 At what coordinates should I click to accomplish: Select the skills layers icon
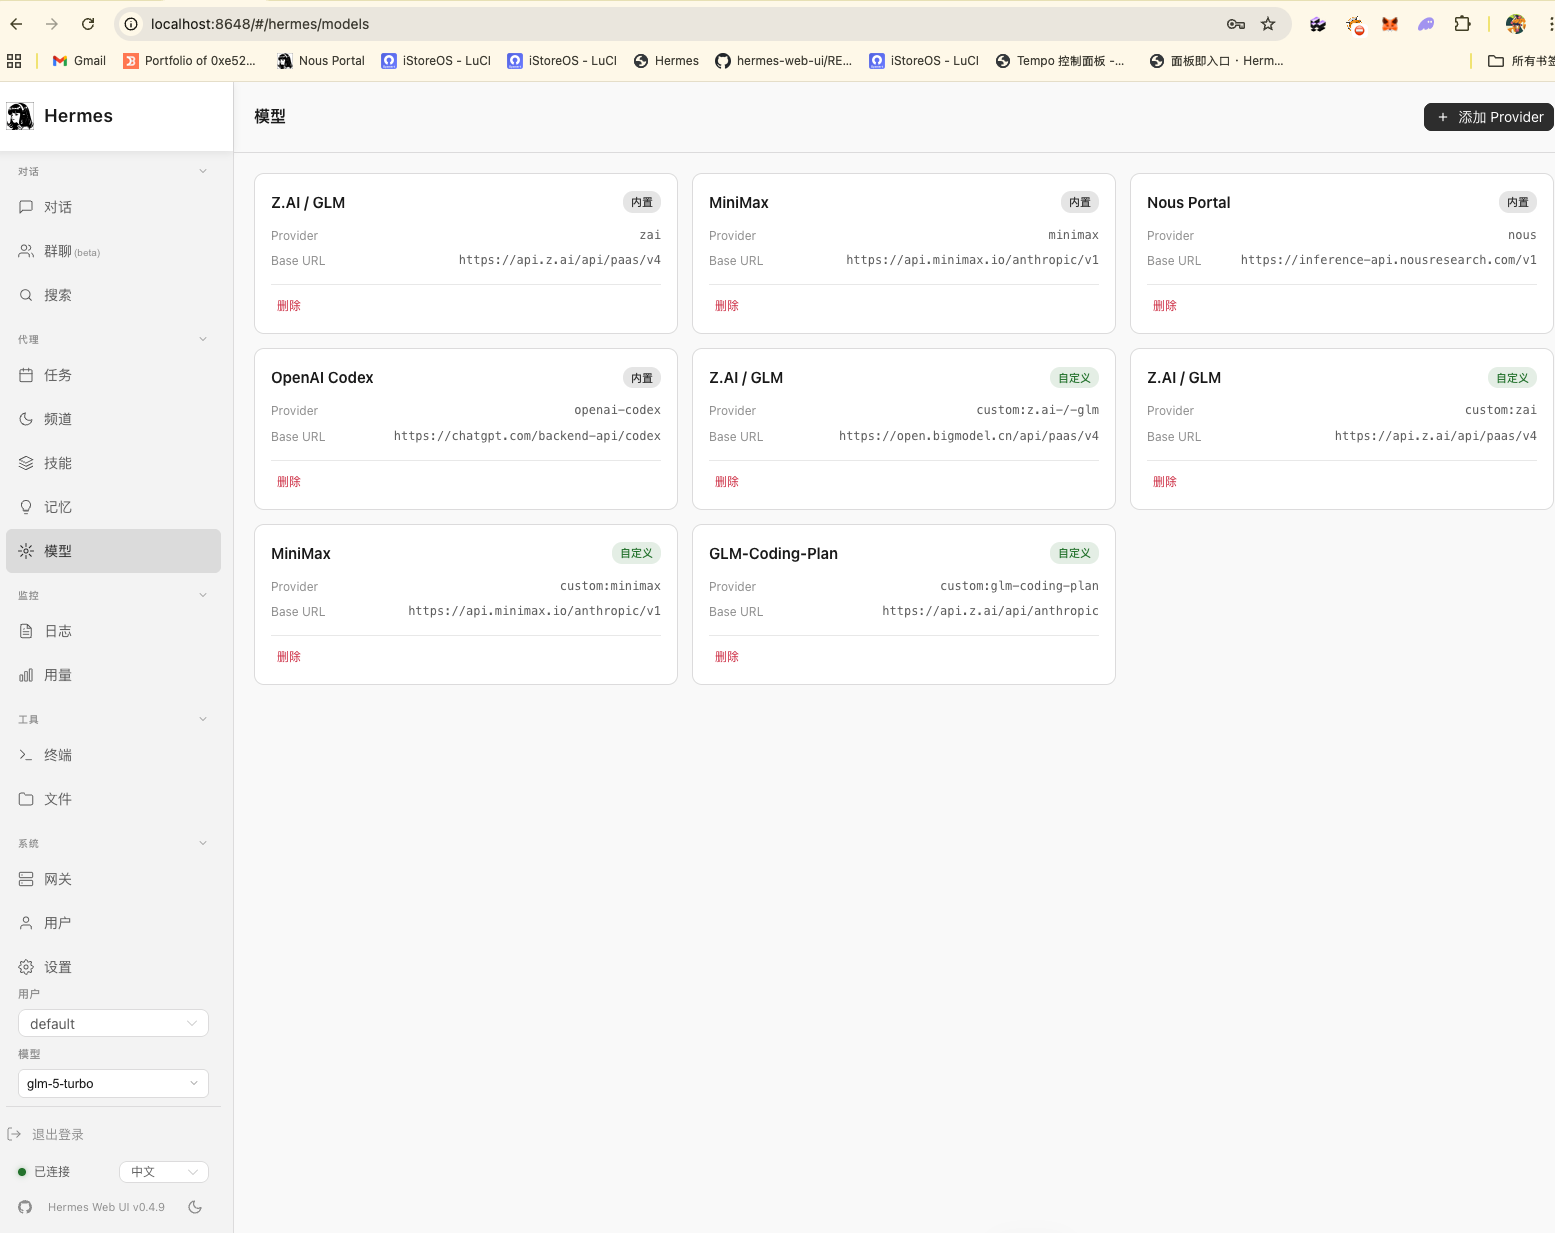coord(26,463)
